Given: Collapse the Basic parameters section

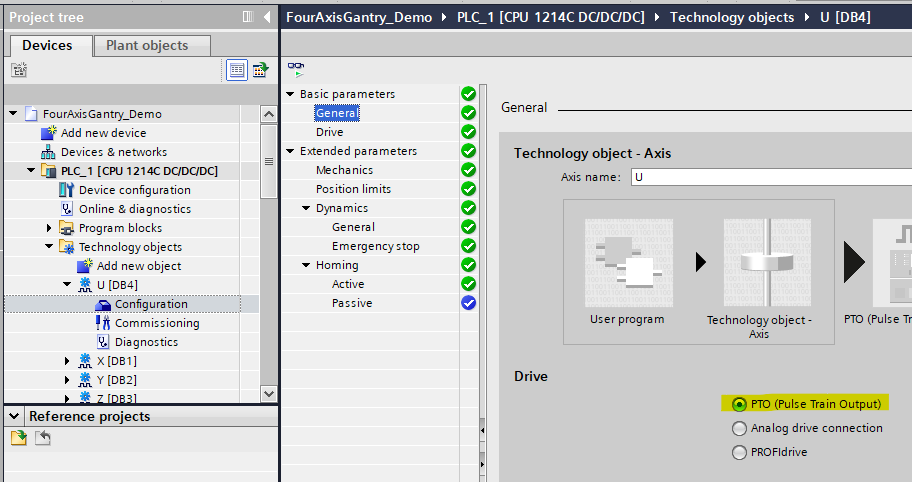Looking at the screenshot, I should 290,94.
